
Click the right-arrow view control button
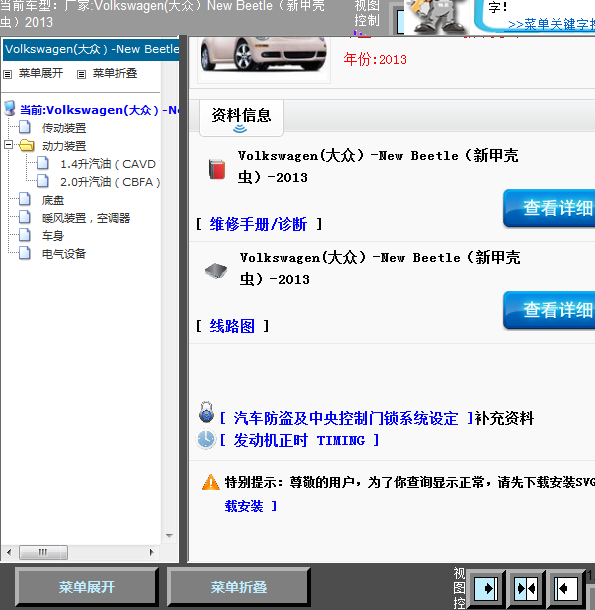click(486, 589)
